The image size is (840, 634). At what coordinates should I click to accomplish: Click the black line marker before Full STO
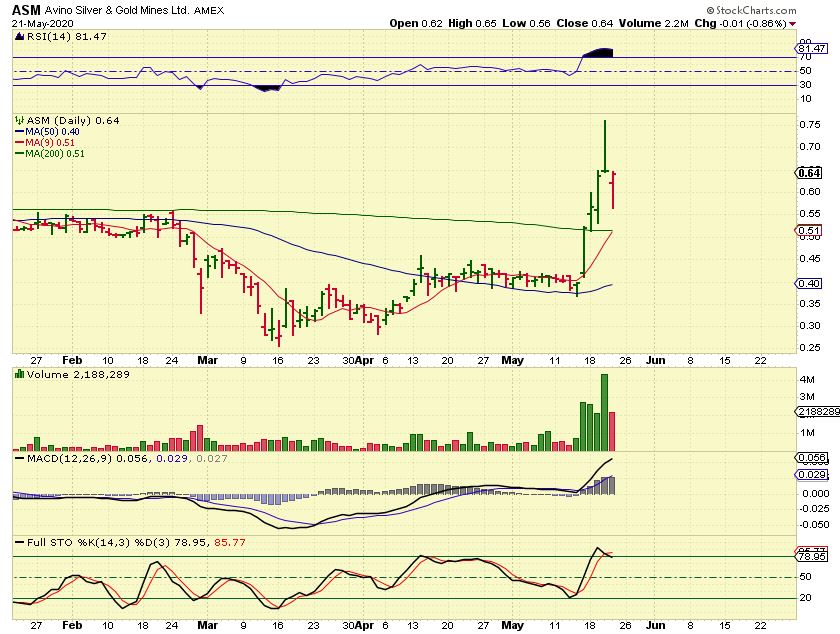click(19, 543)
